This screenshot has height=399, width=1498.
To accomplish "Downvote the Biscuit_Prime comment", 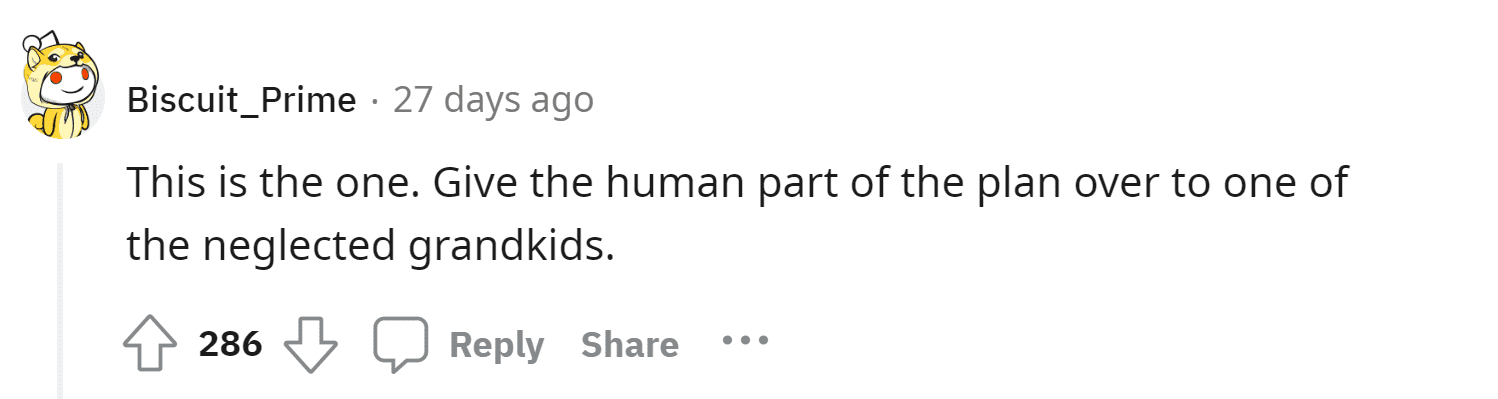I will click(x=311, y=345).
